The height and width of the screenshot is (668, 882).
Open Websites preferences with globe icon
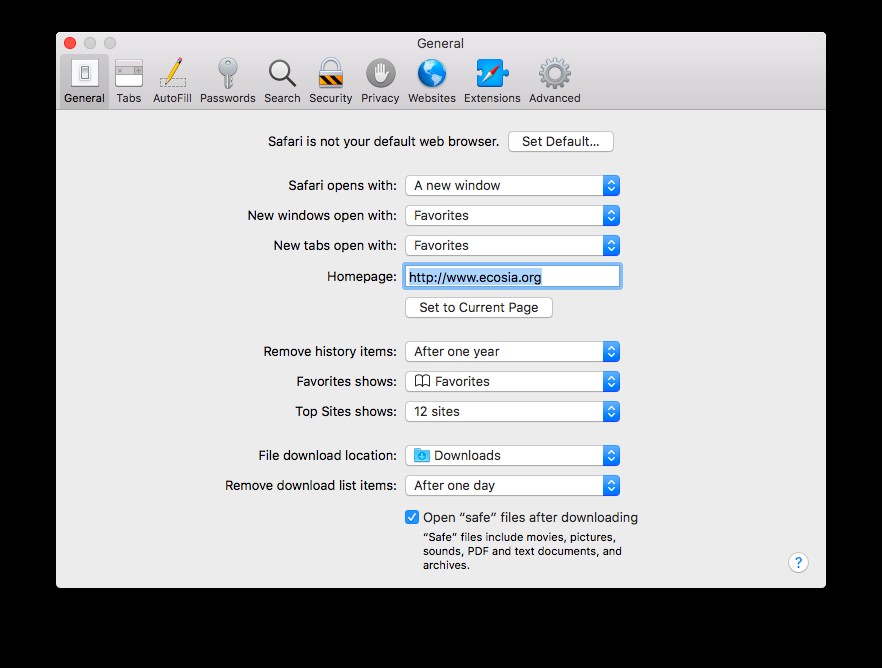tap(432, 82)
